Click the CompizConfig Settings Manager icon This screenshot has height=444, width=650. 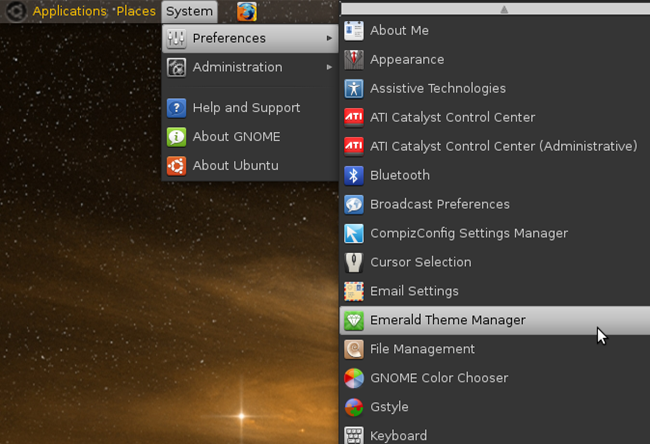354,233
